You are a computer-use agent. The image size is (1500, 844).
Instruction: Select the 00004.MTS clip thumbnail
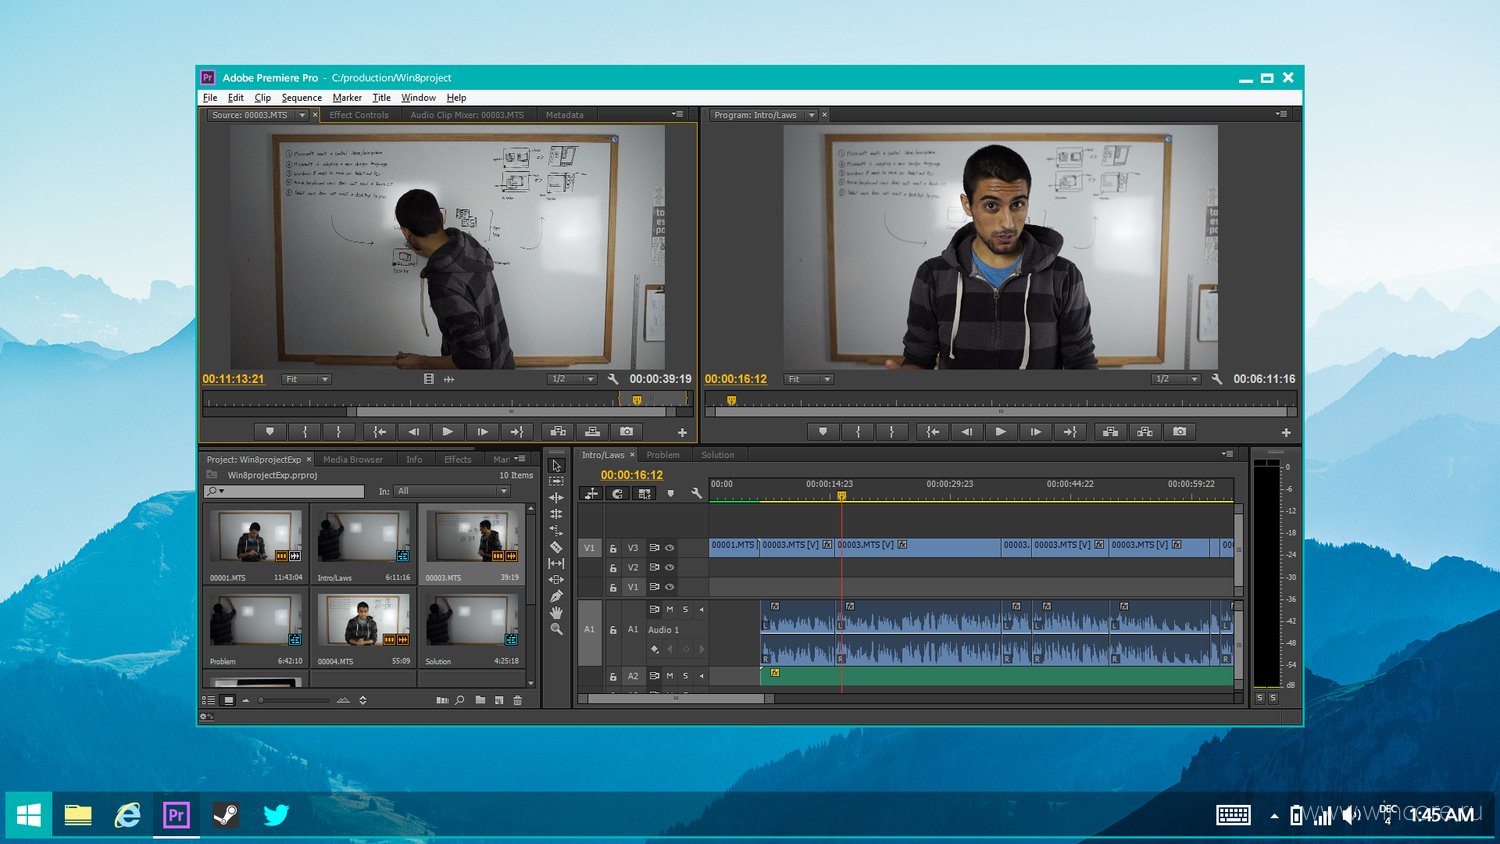363,629
